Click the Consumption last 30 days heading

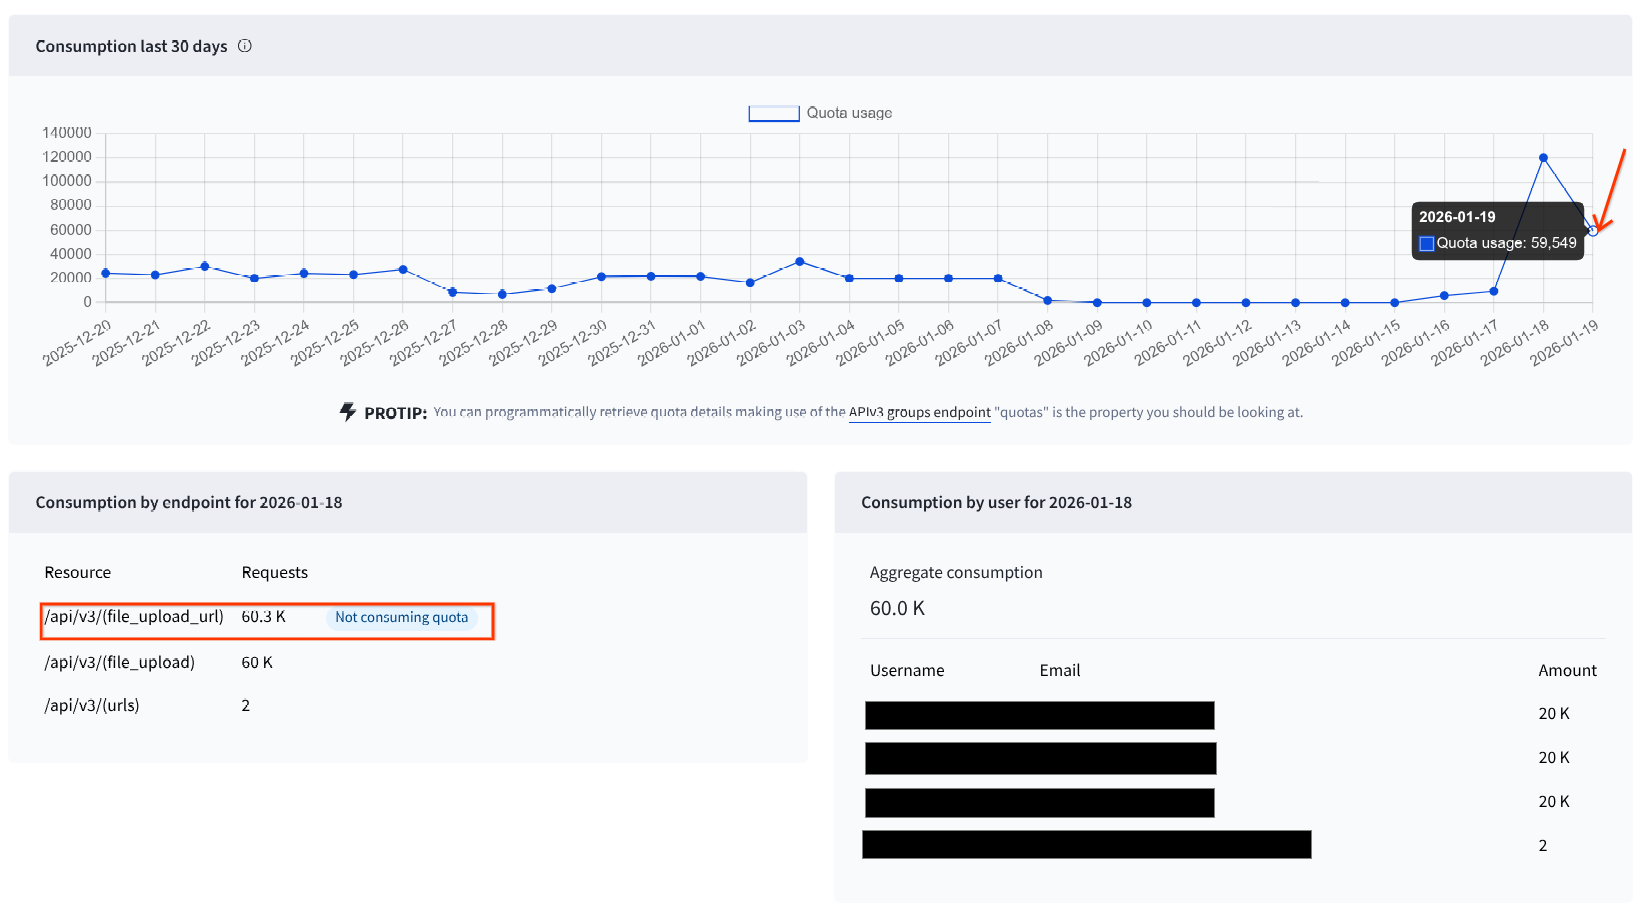point(131,46)
